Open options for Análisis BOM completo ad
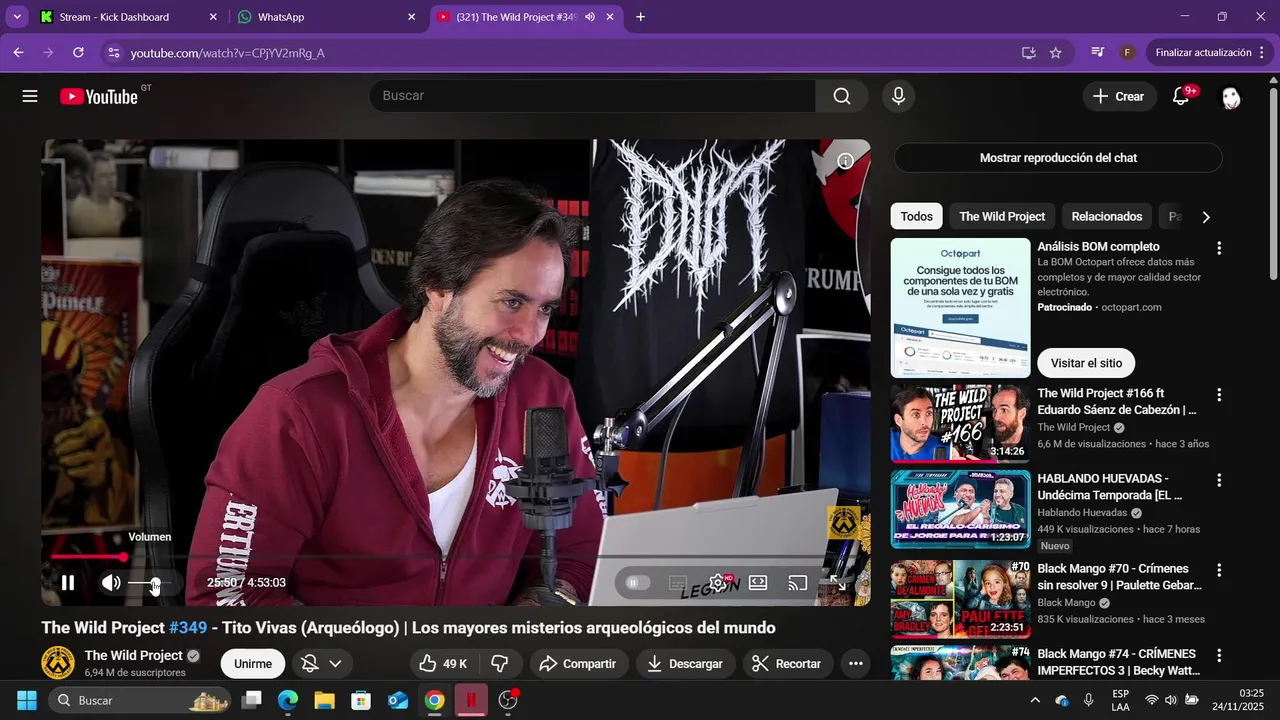 point(1219,248)
